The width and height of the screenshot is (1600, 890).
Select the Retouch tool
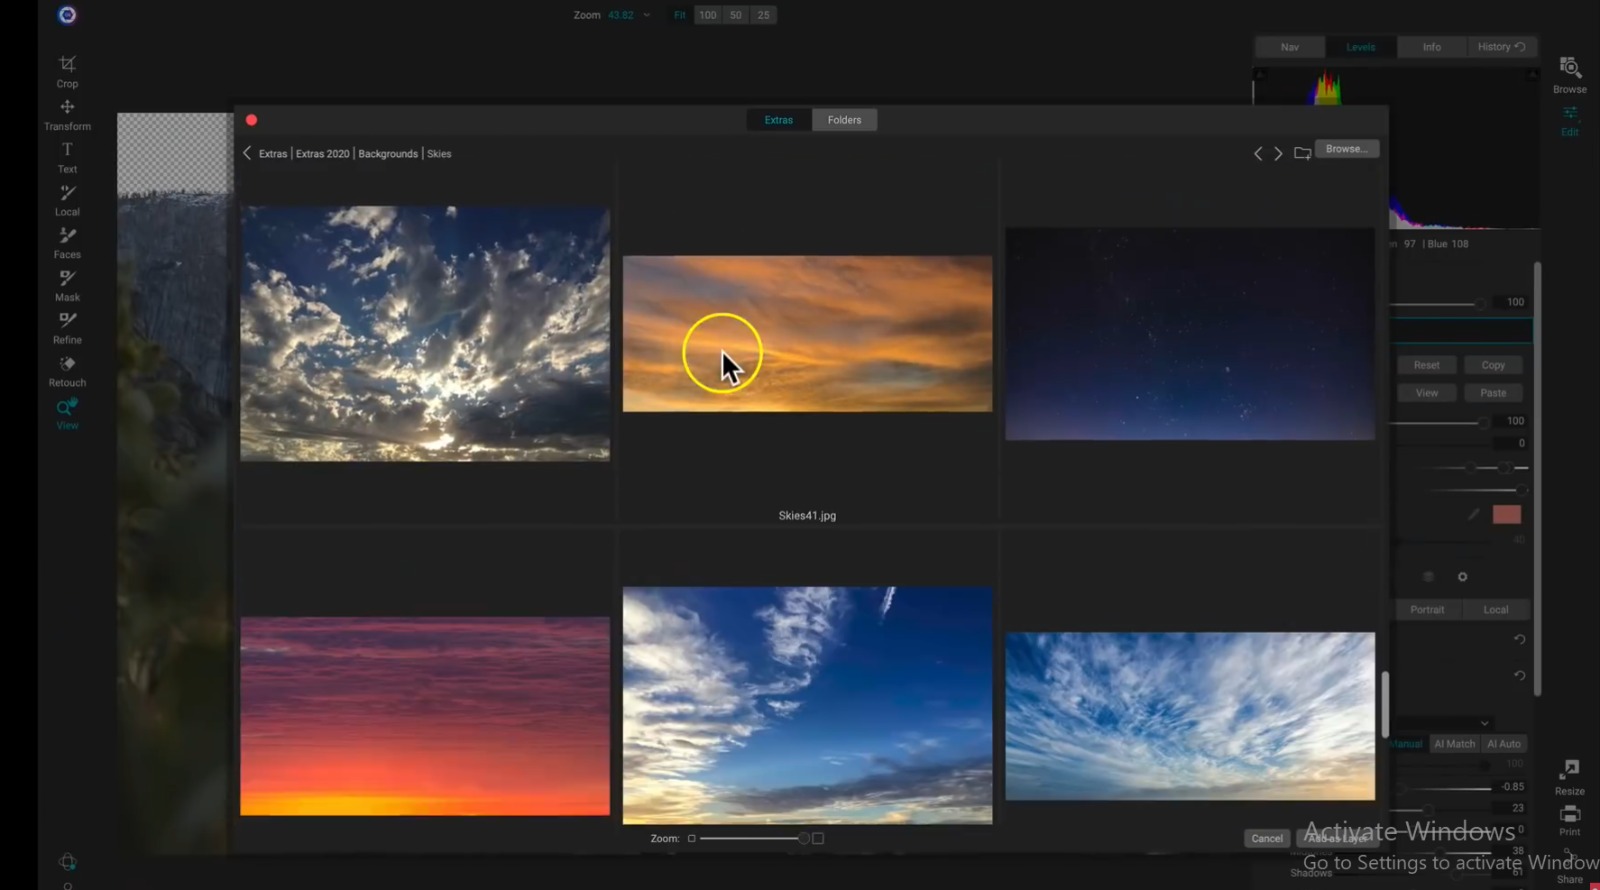pyautogui.click(x=67, y=371)
